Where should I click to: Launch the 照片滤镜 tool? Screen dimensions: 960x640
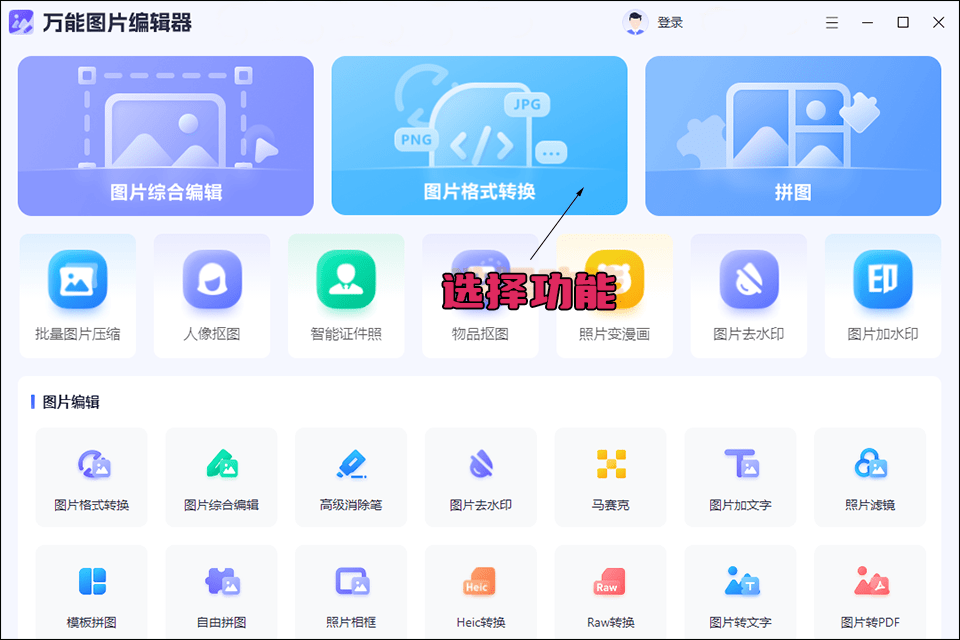pyautogui.click(x=870, y=477)
